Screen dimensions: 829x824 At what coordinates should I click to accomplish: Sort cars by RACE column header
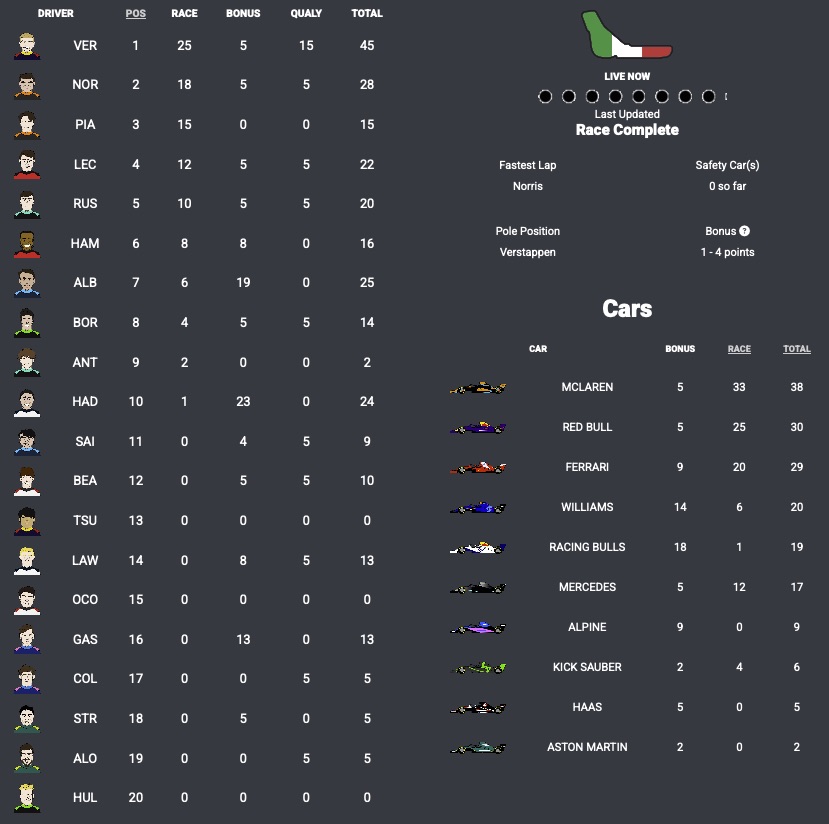pyautogui.click(x=739, y=349)
